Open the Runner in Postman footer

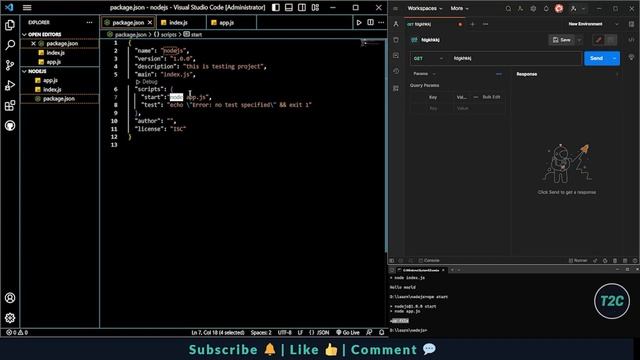coord(578,260)
